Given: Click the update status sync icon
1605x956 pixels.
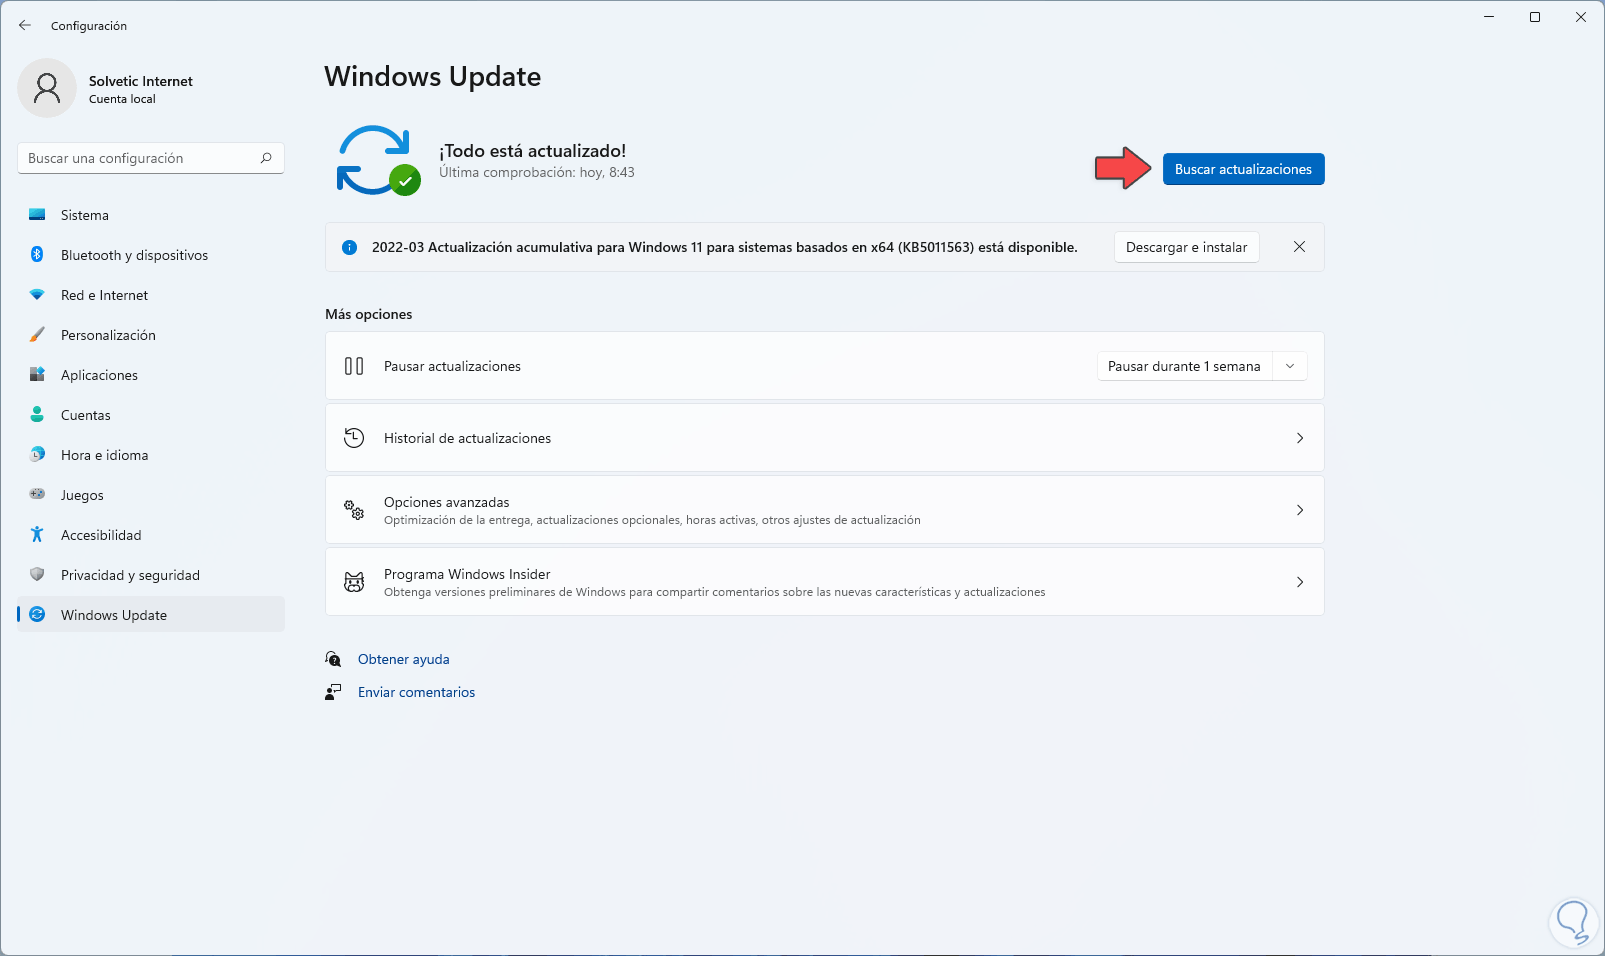Looking at the screenshot, I should pos(378,160).
